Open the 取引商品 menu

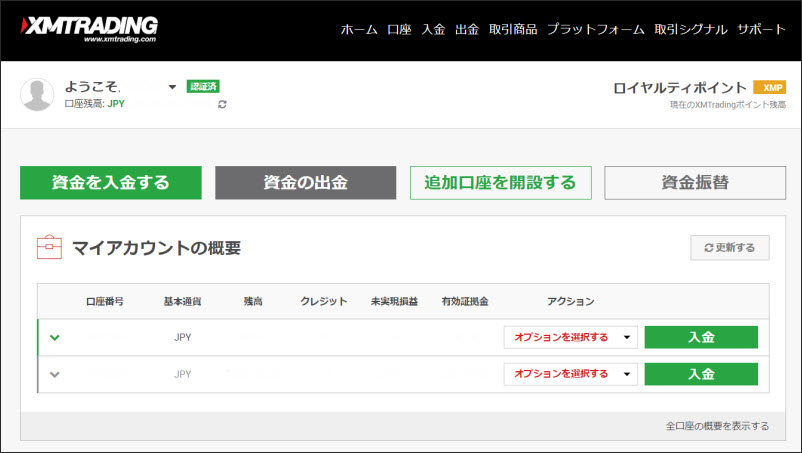click(513, 29)
